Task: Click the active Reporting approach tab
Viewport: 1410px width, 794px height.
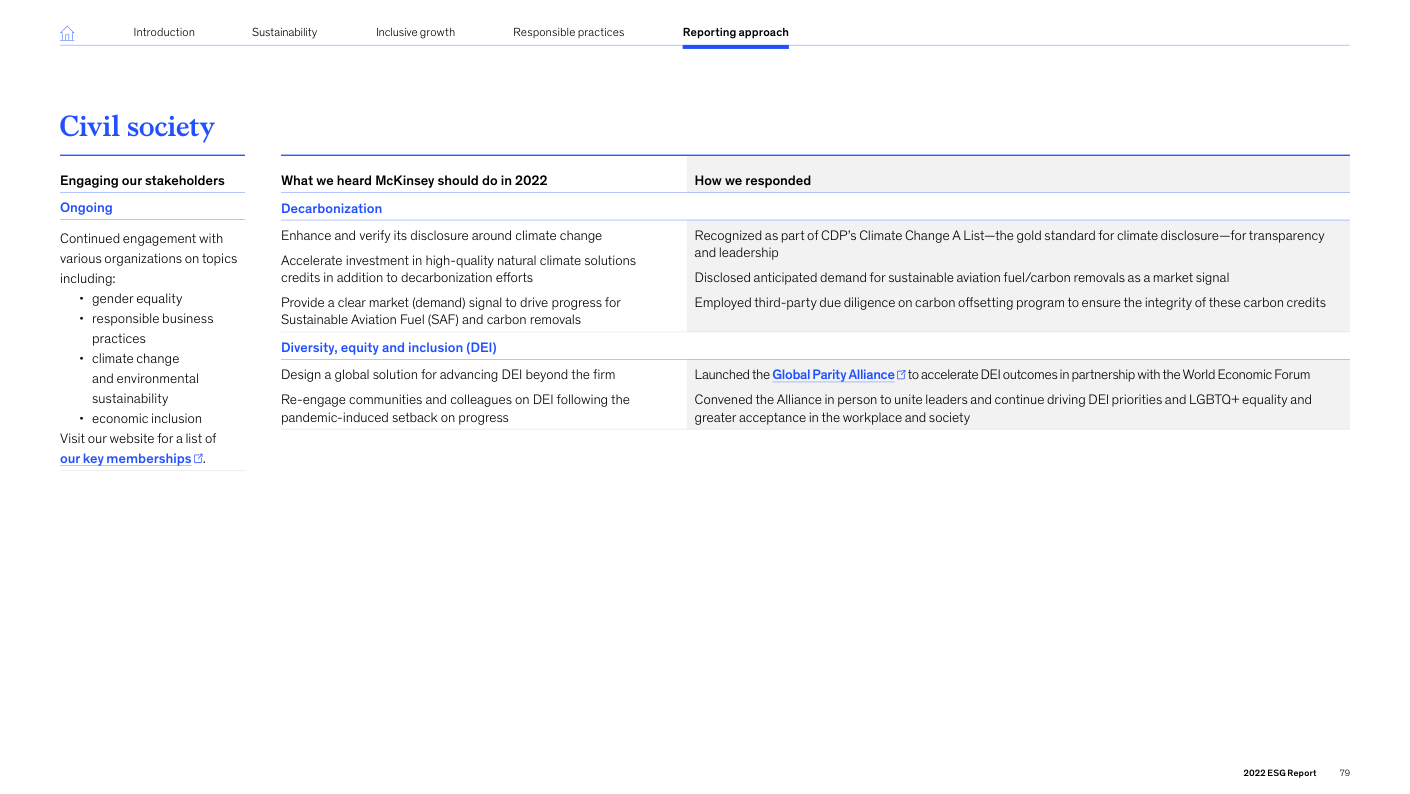Action: [x=735, y=32]
